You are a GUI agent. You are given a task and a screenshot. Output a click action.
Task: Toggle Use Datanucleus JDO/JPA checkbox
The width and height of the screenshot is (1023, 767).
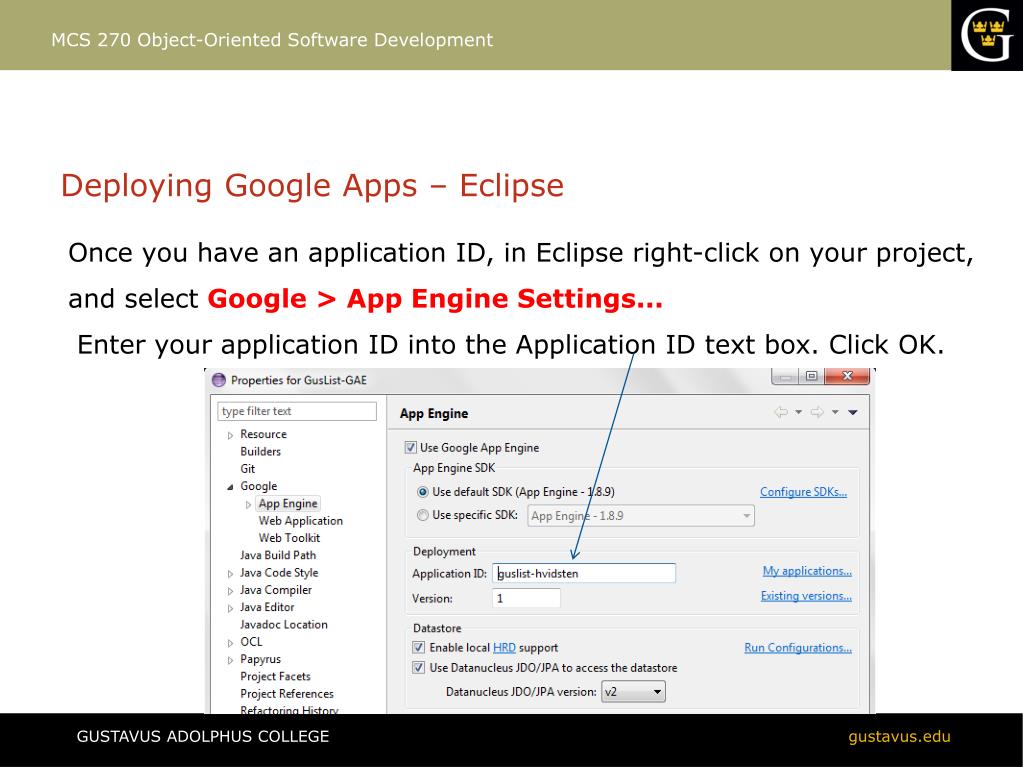[418, 668]
